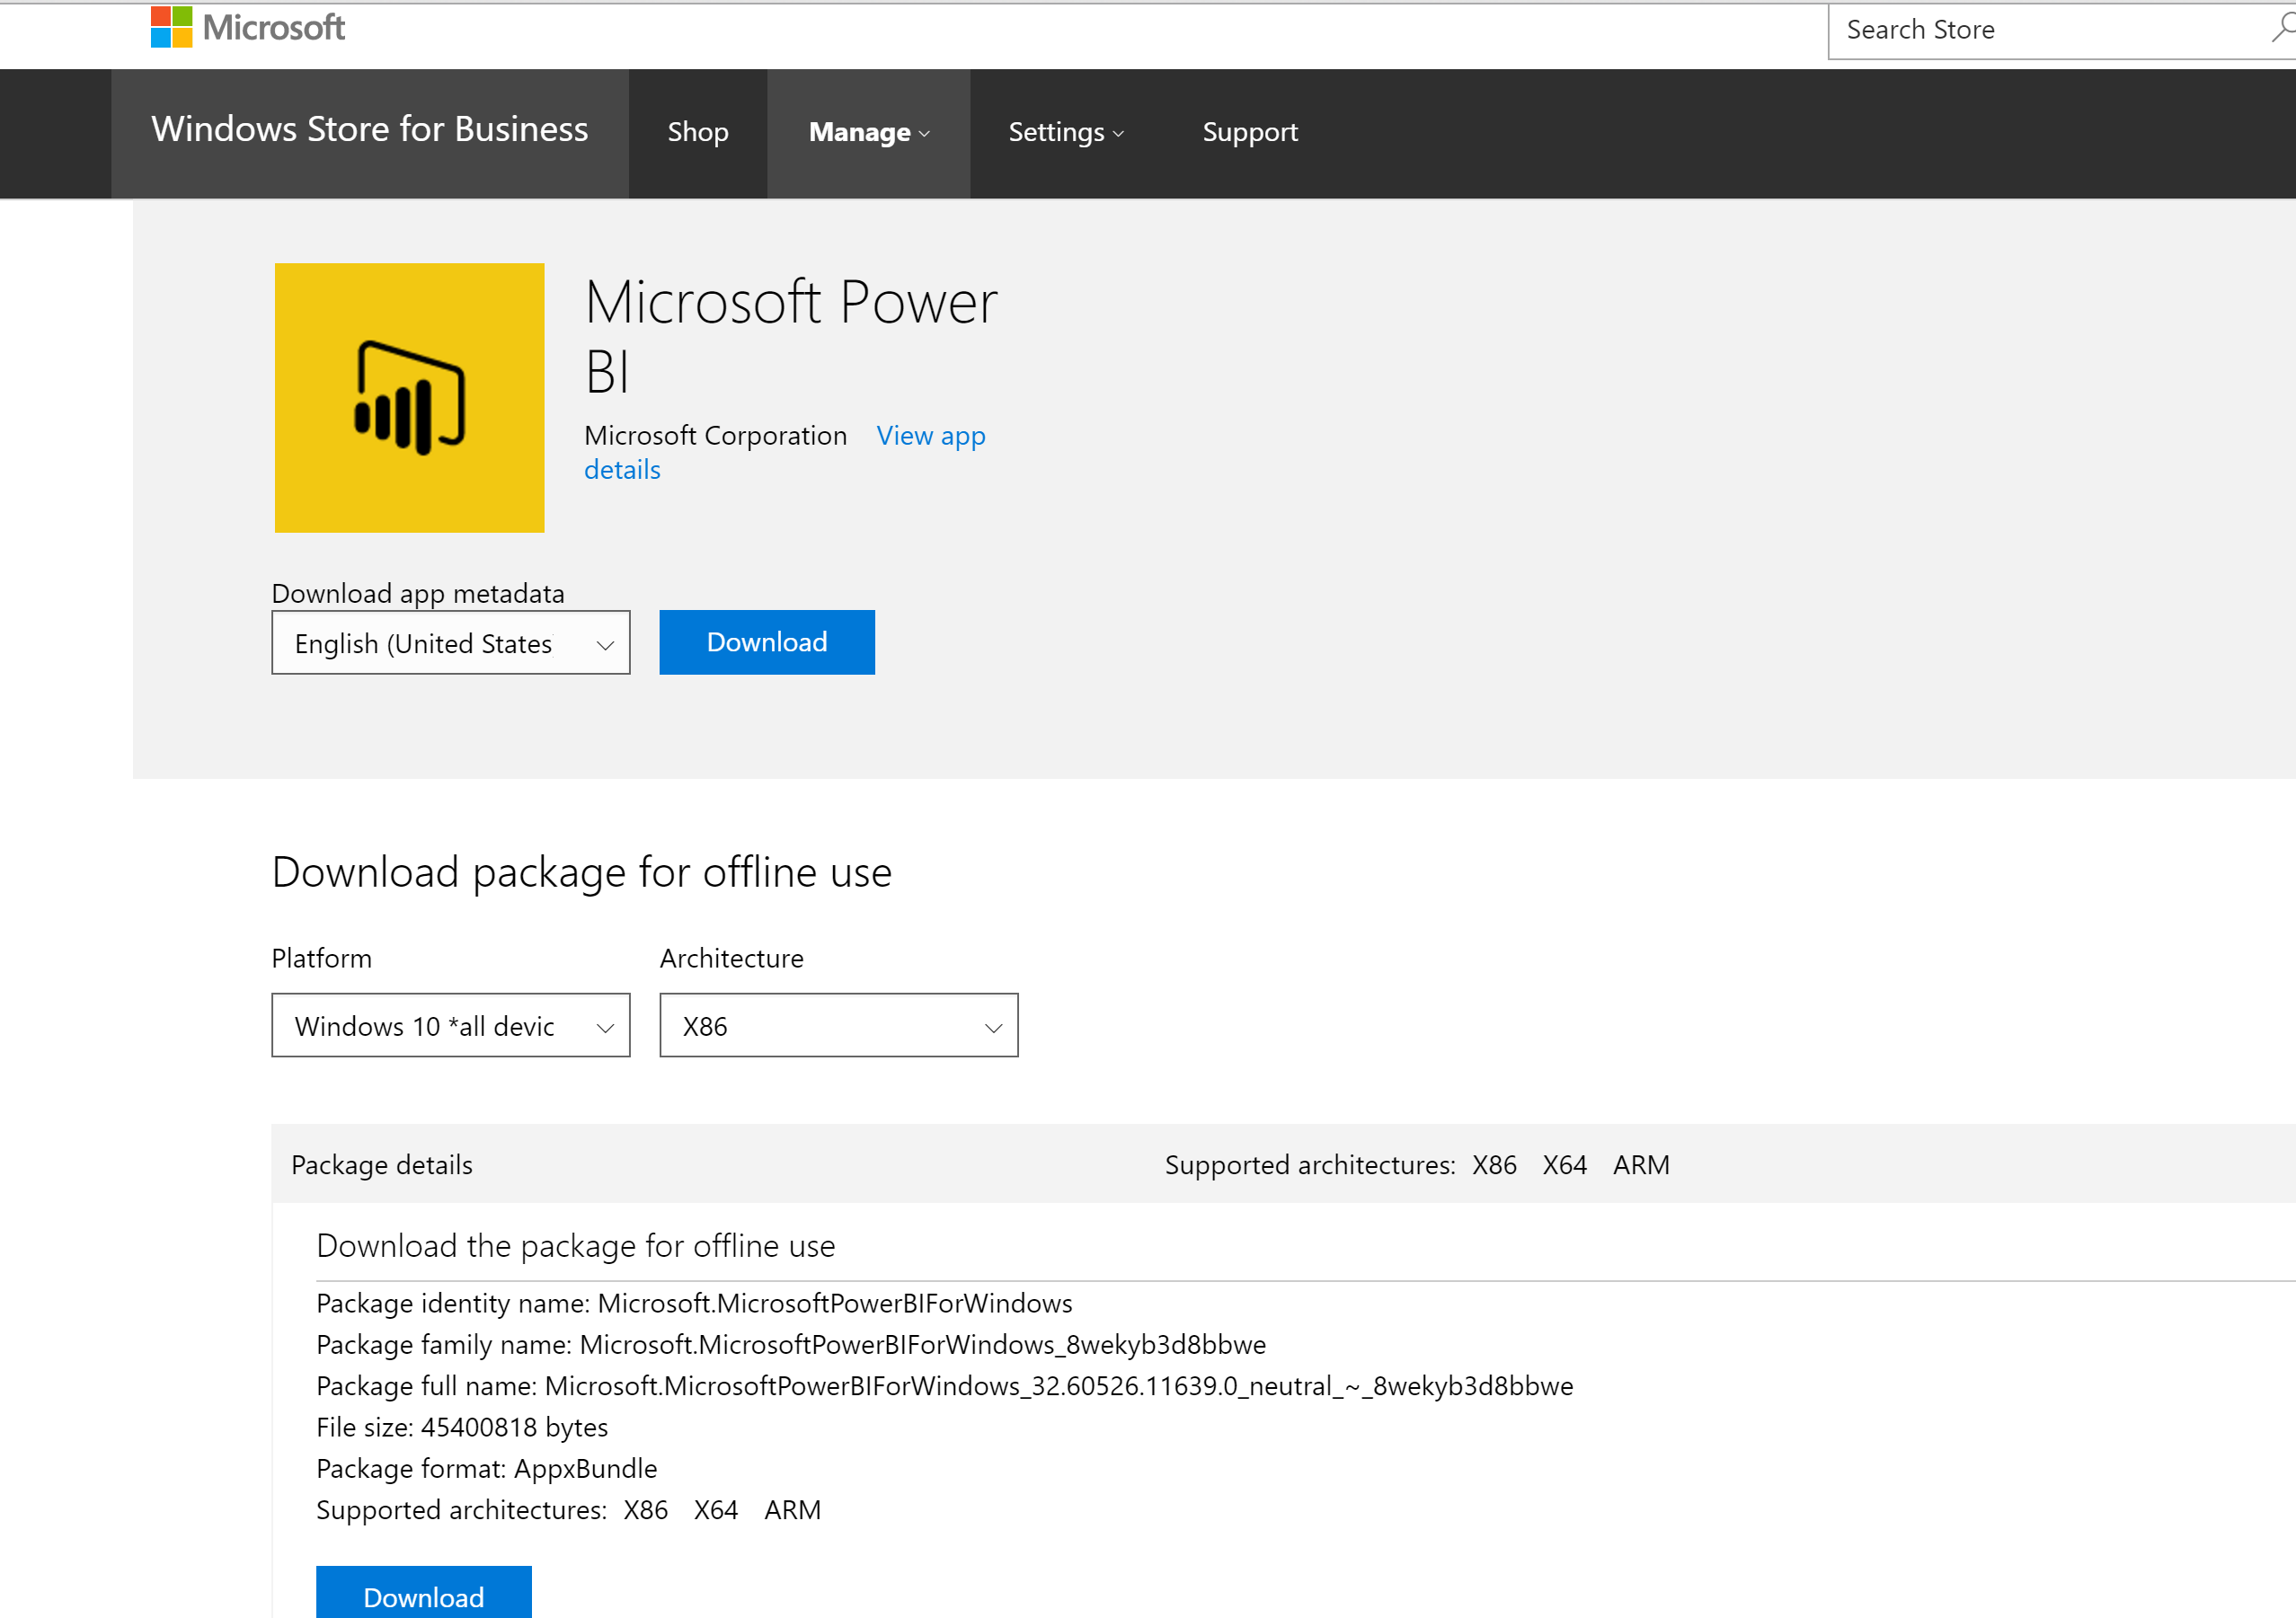Viewport: 2296px width, 1618px height.
Task: Open the metadata language dropdown
Action: coord(451,643)
